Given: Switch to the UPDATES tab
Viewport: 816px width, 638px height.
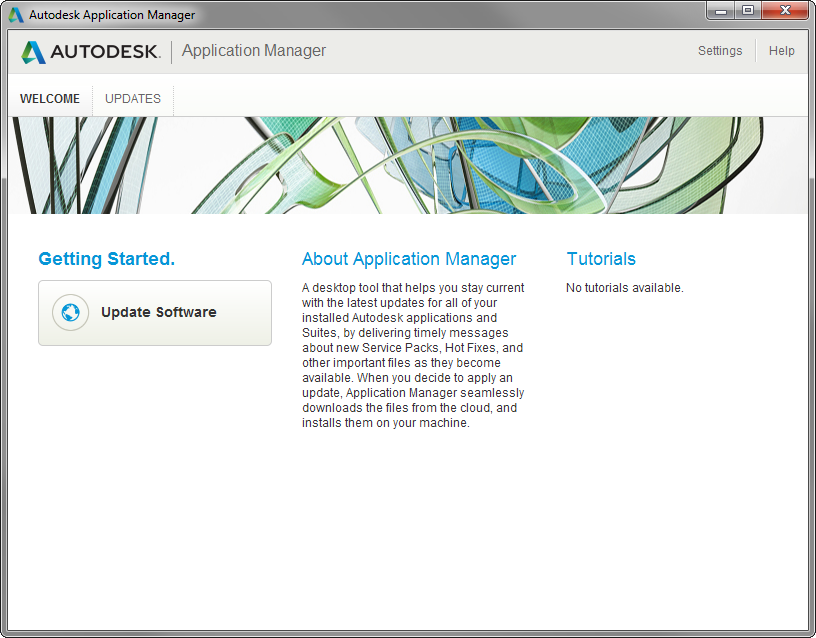Looking at the screenshot, I should (133, 99).
